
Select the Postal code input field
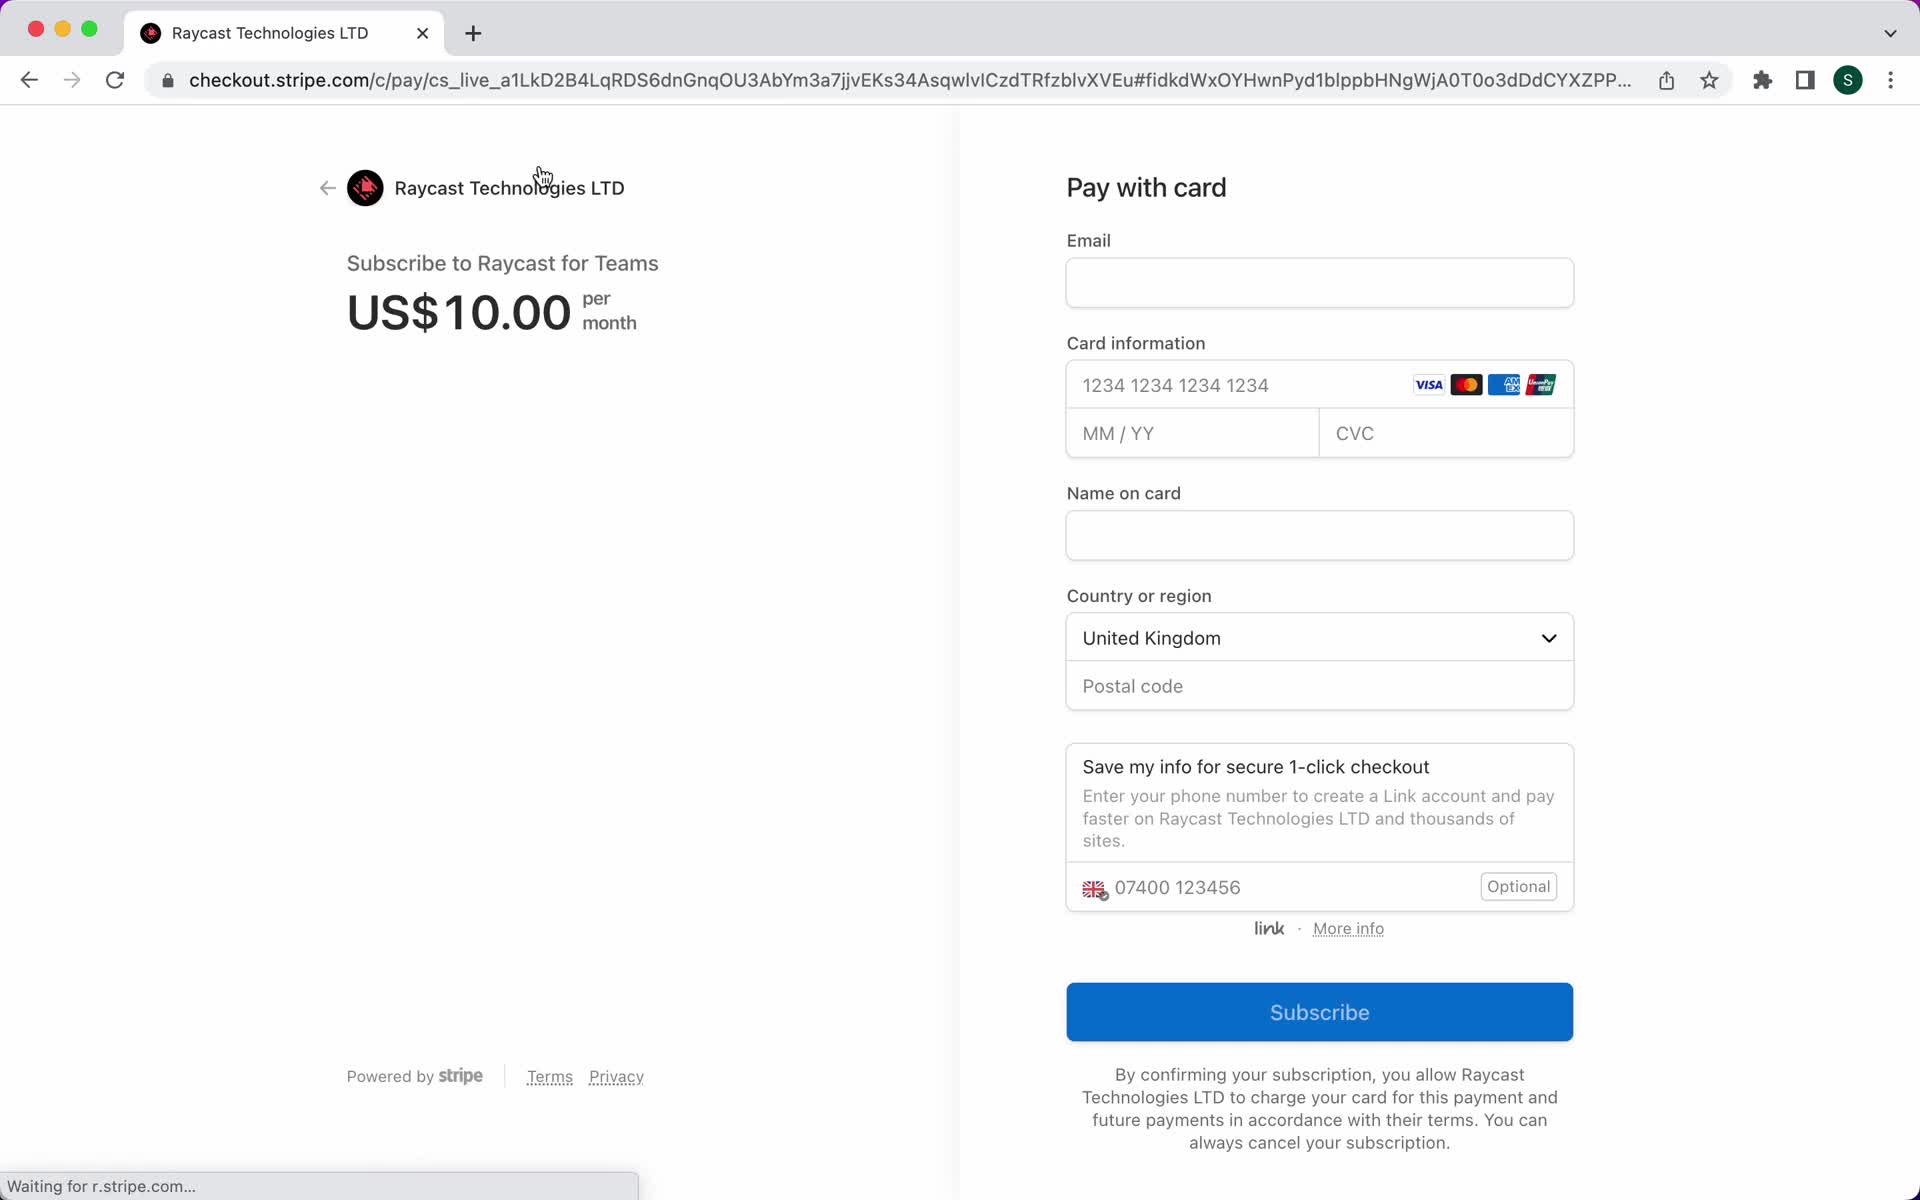click(x=1319, y=684)
